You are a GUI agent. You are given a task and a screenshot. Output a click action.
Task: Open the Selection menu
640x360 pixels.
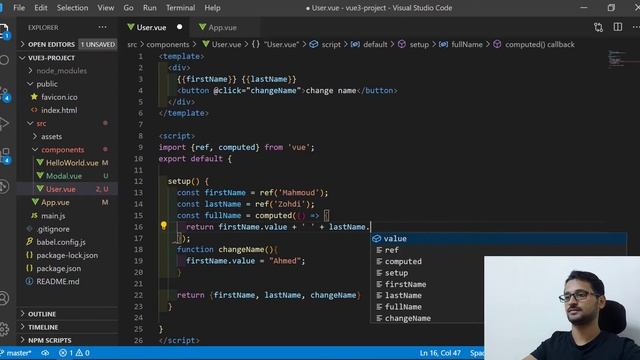(72, 8)
